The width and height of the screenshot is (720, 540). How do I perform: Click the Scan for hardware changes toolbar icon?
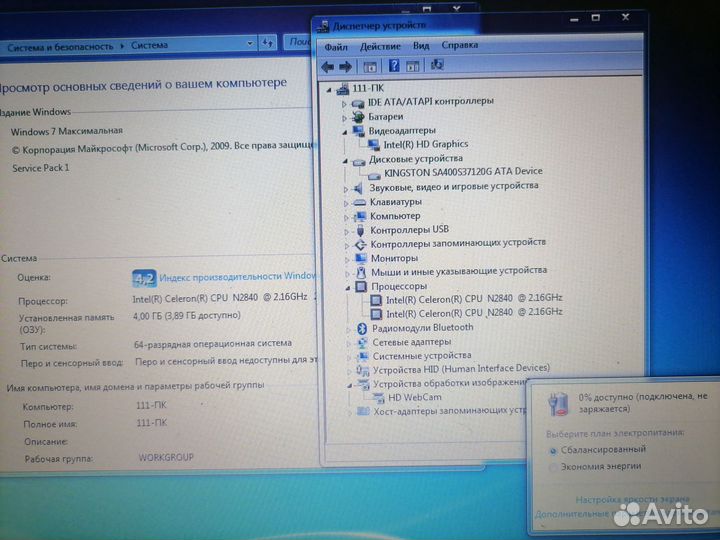pyautogui.click(x=437, y=65)
